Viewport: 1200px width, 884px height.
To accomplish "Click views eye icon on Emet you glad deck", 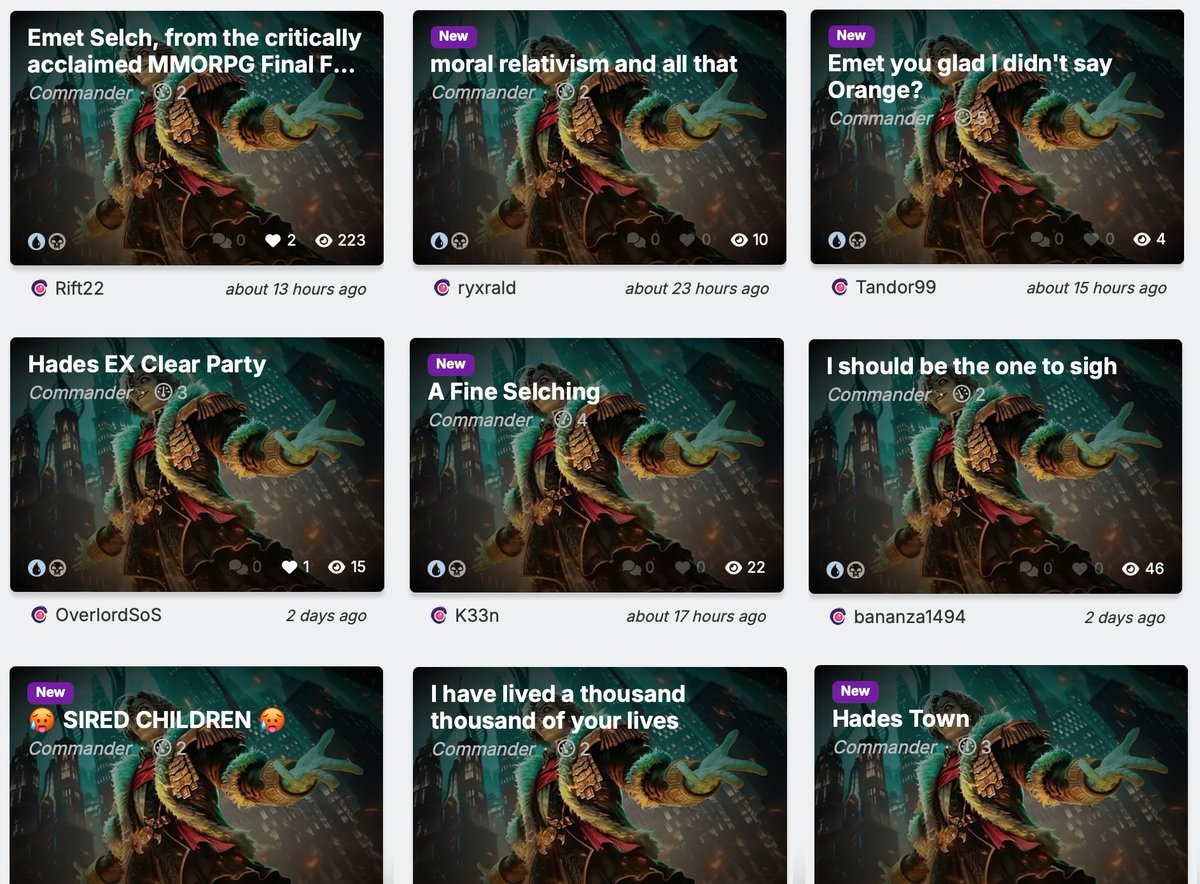I will pyautogui.click(x=1142, y=239).
